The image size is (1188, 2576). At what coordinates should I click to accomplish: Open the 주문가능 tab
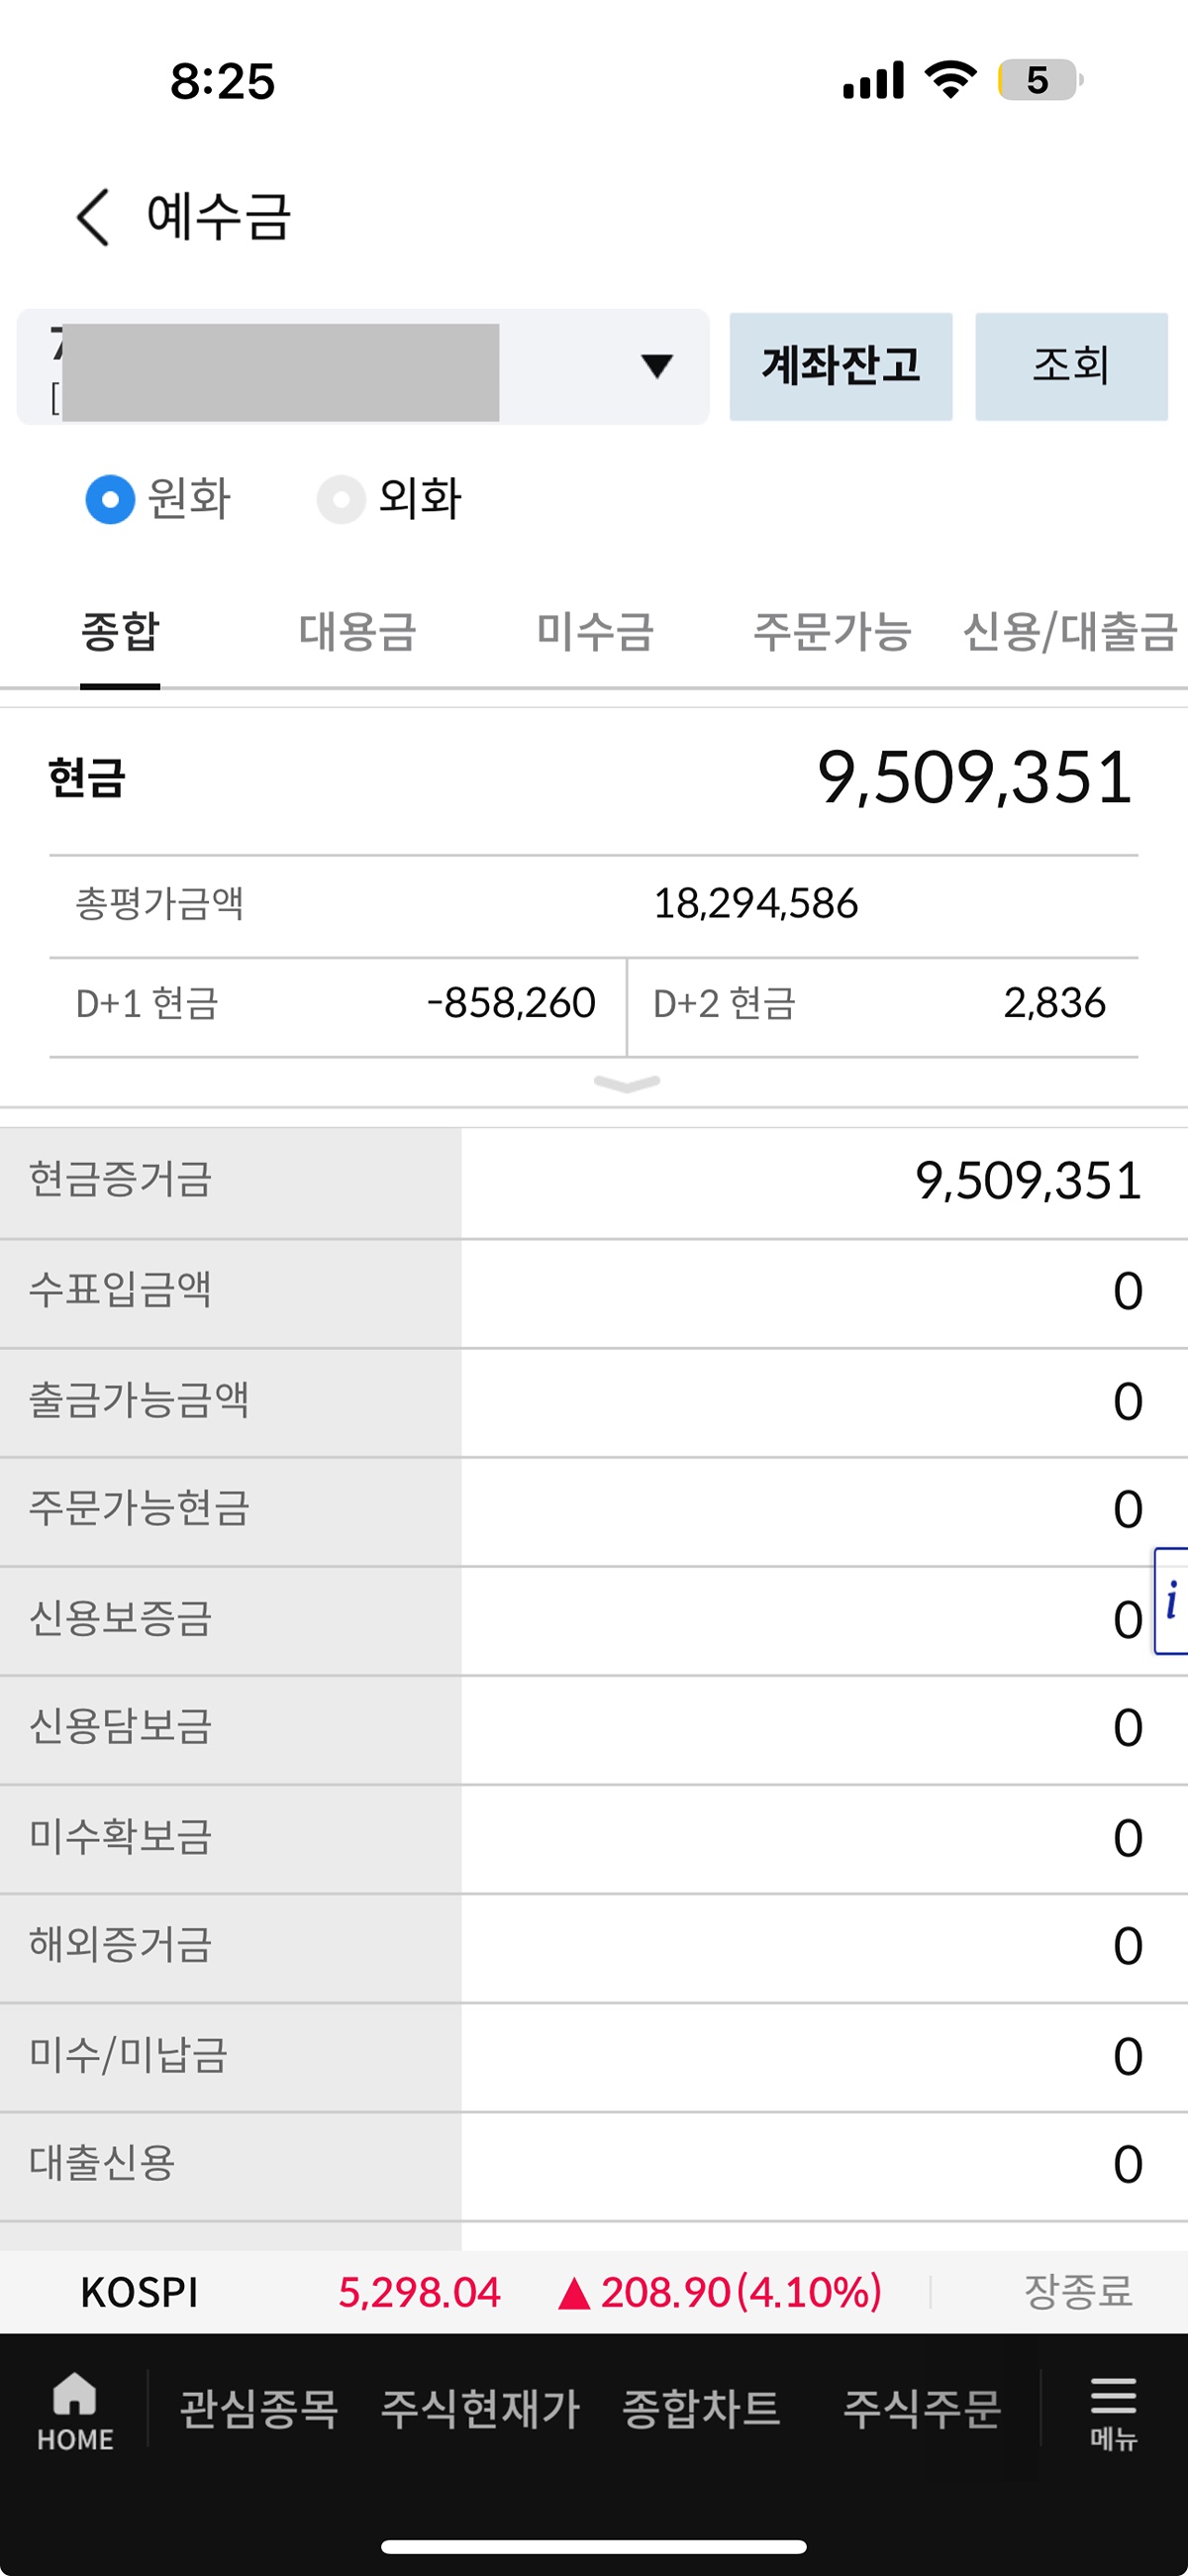pyautogui.click(x=832, y=632)
